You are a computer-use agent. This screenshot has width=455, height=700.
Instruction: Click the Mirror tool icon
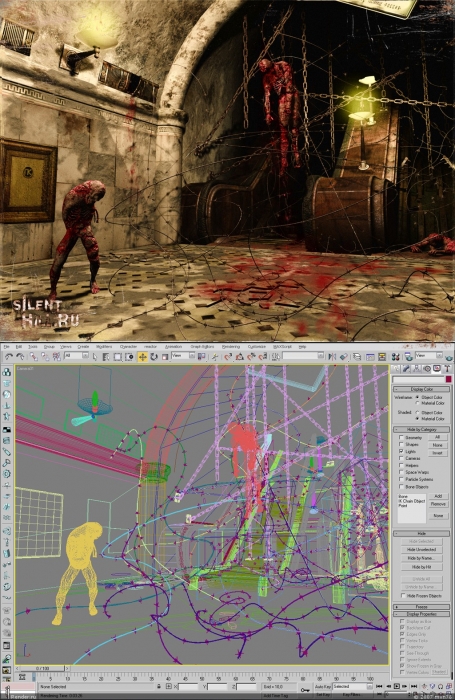[x=332, y=356]
